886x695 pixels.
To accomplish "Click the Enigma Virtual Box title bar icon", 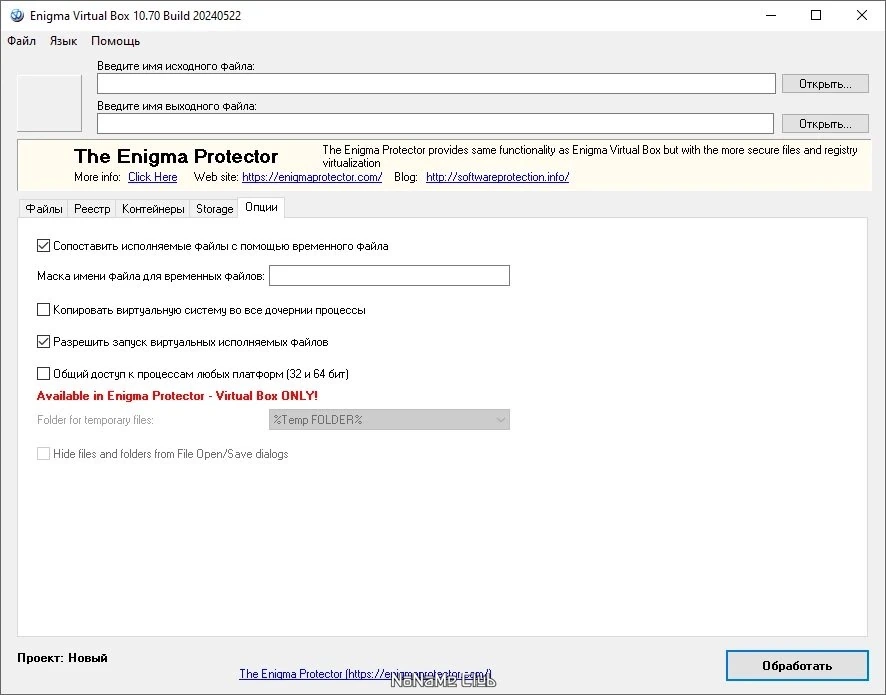I will click(17, 15).
